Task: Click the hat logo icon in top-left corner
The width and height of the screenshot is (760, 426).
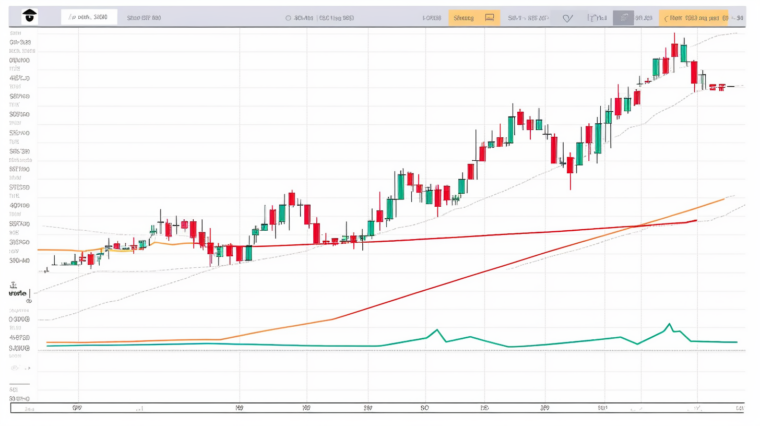Action: pos(27,16)
